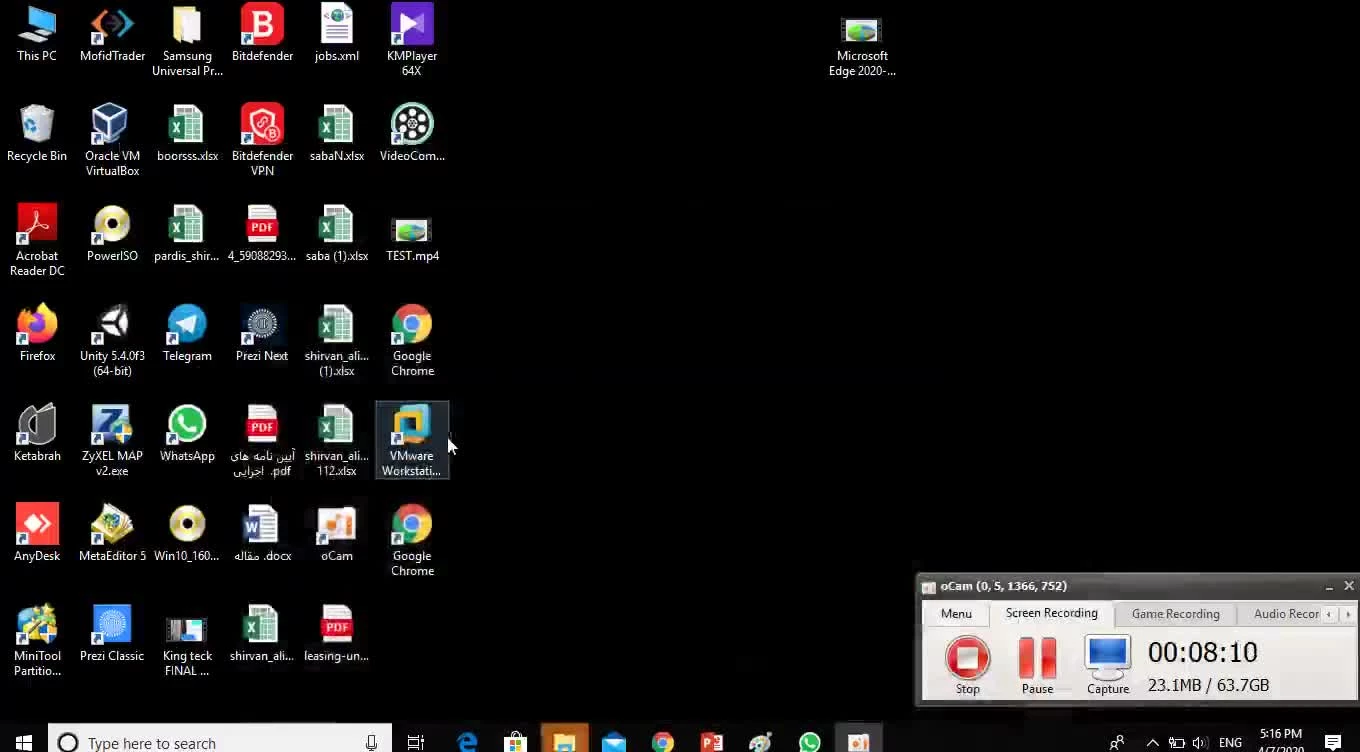
Task: Select the sabaN.xlsx file
Action: point(337,134)
